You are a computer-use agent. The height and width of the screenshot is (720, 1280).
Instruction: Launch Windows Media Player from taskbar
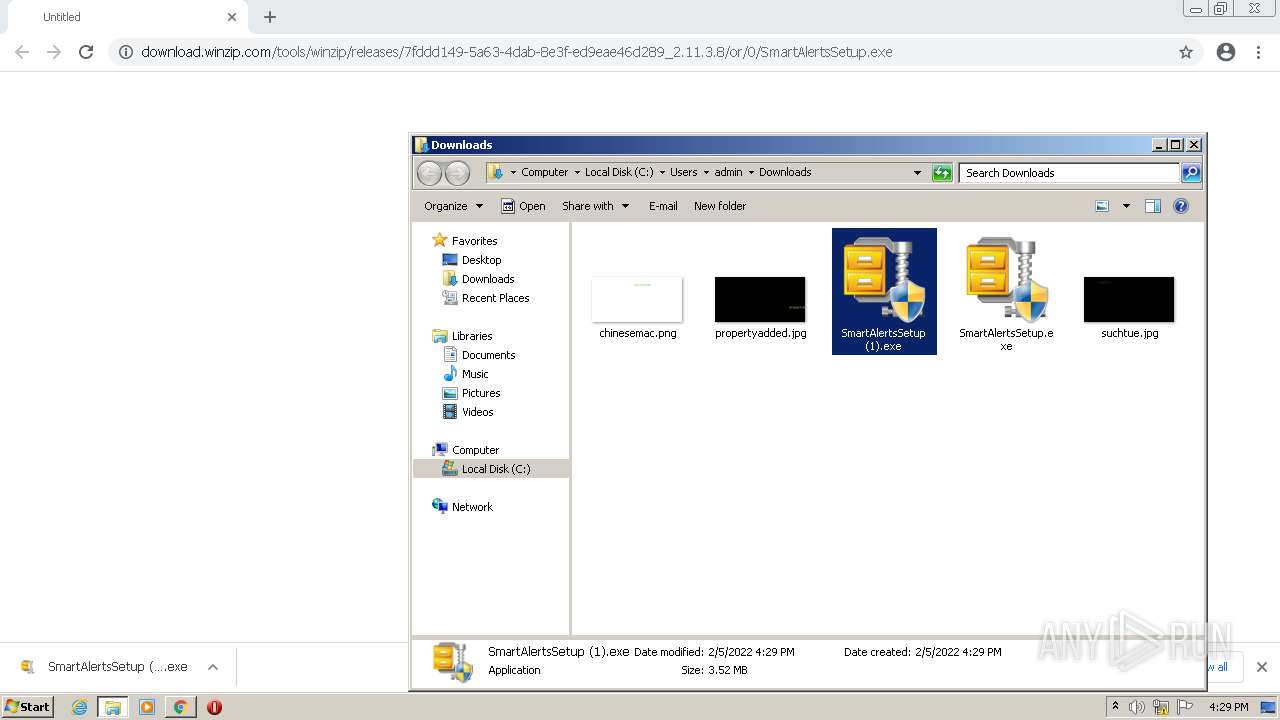point(147,707)
